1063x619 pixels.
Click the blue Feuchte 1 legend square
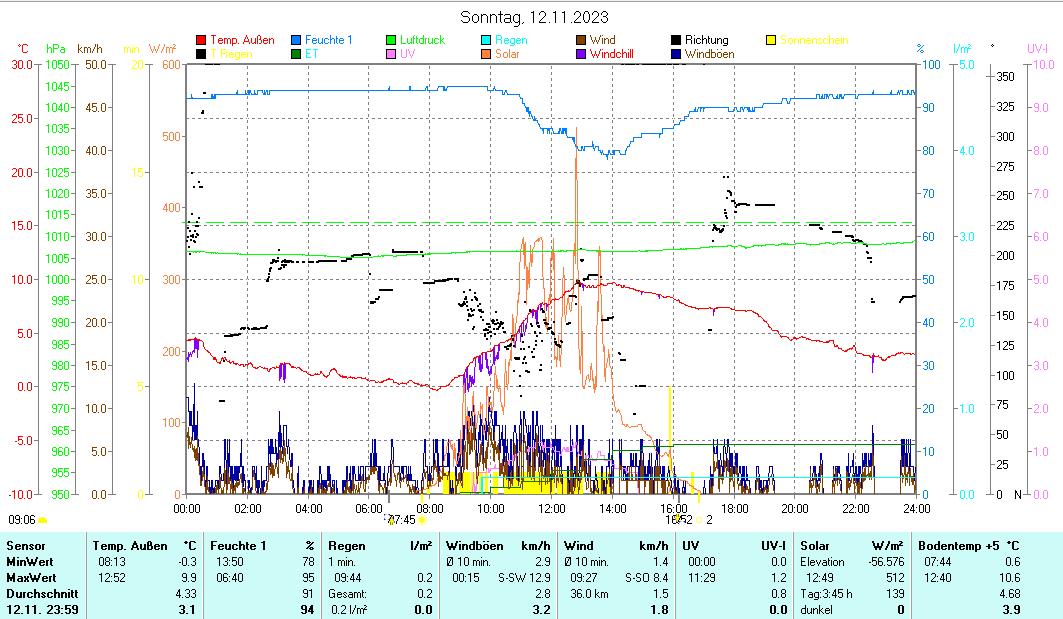pyautogui.click(x=296, y=40)
